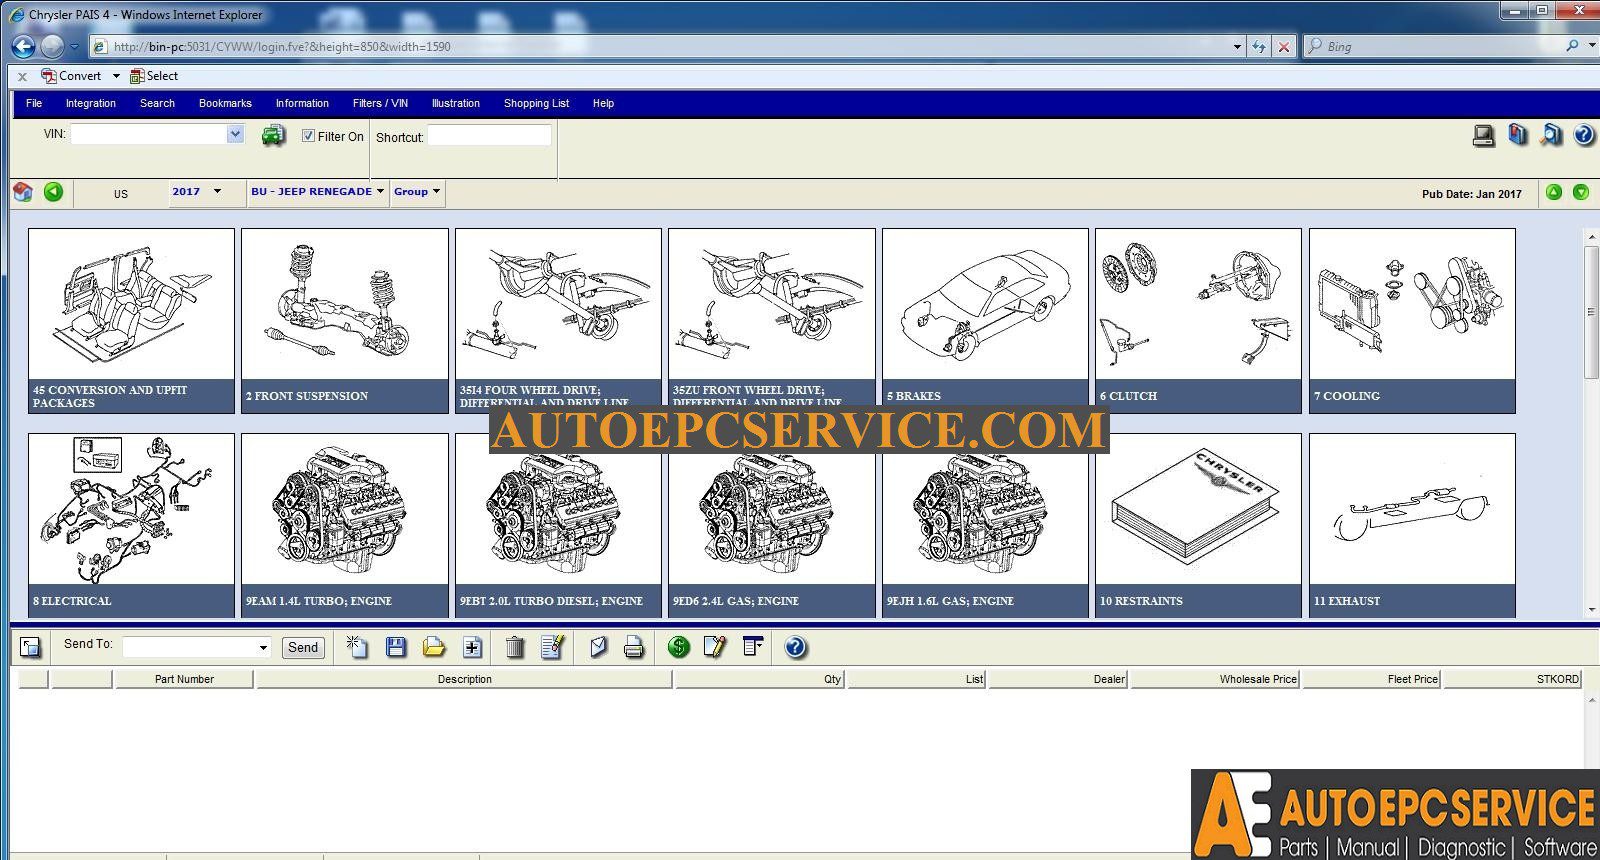Screen dimensions: 1600x860
Task: Click the green up arrow near Pub Date
Action: (1554, 192)
